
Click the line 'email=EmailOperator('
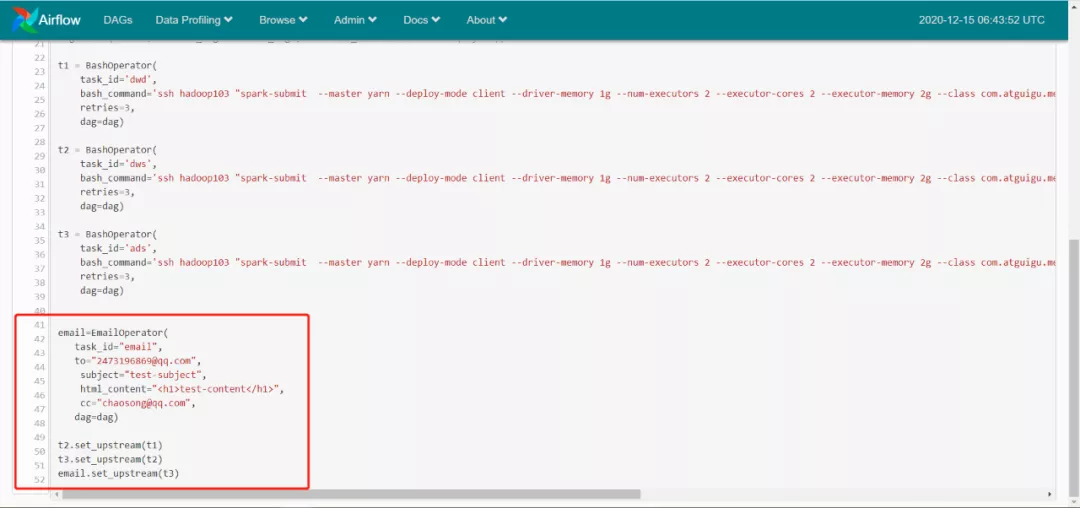113,332
